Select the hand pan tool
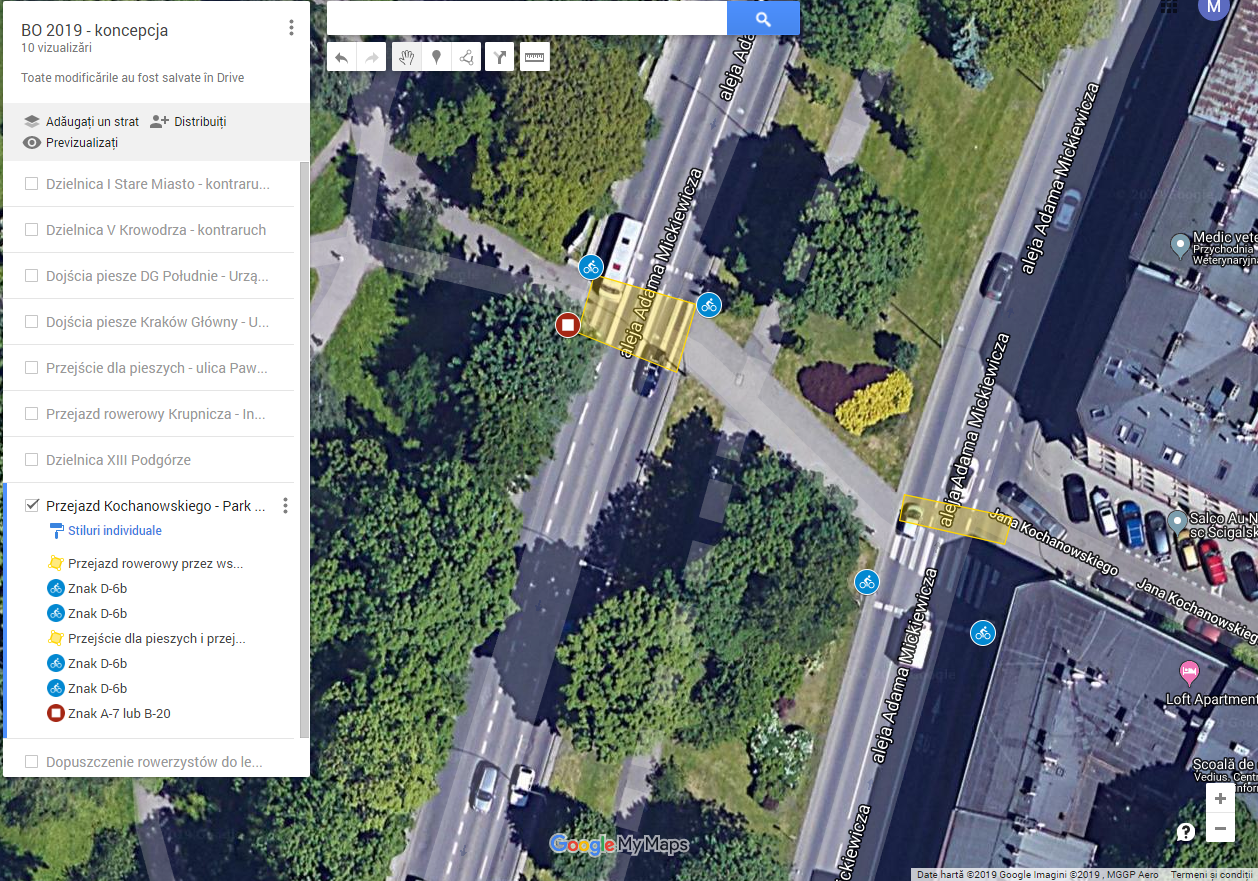 point(406,57)
